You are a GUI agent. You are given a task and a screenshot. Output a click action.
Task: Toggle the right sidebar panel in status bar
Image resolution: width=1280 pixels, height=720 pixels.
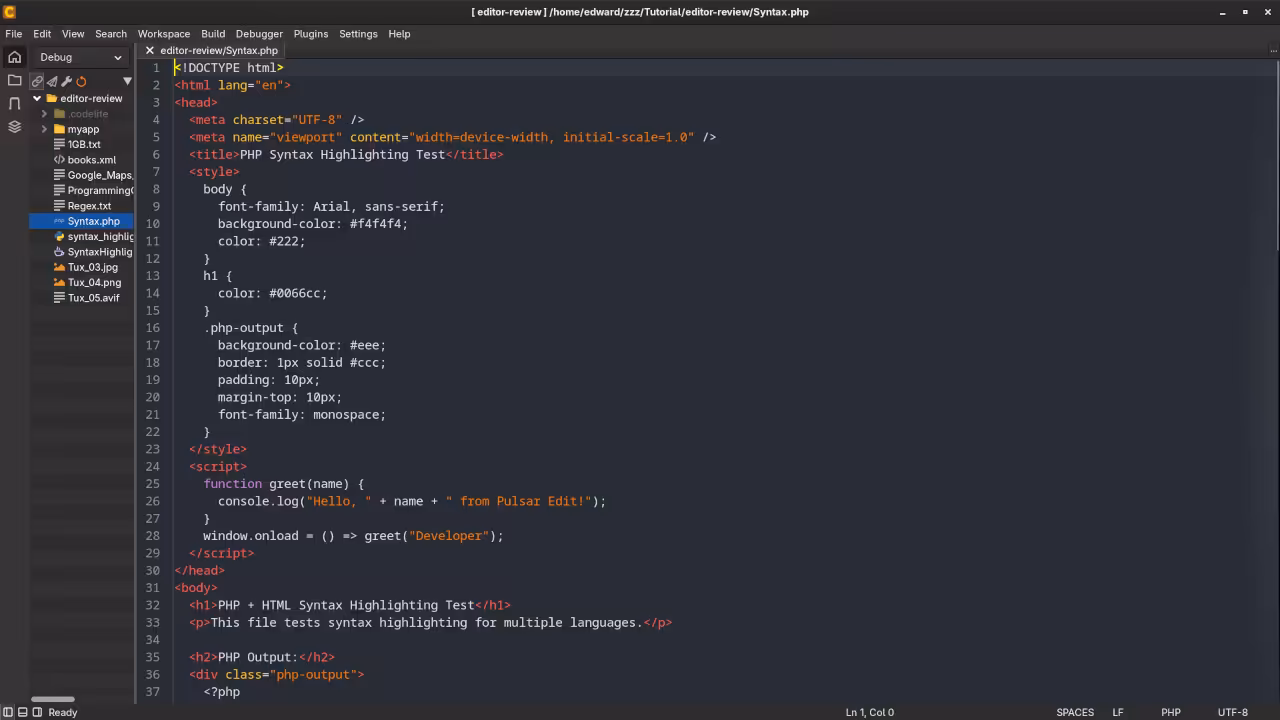pos(37,712)
